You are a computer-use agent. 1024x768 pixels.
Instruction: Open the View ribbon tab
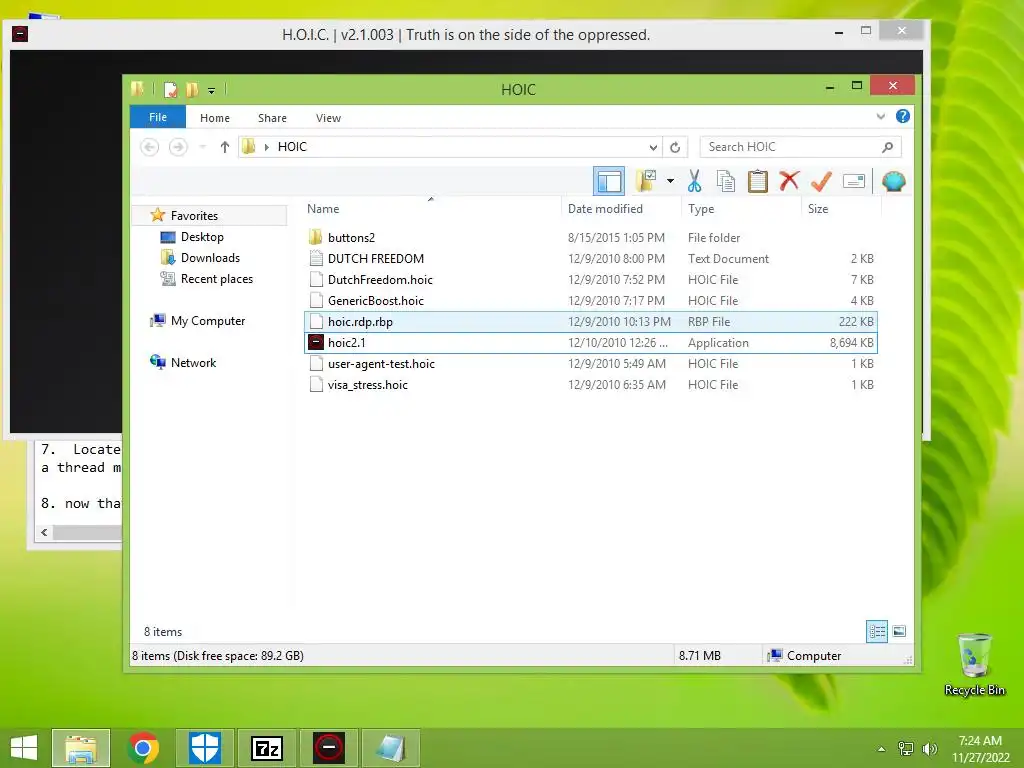point(328,118)
